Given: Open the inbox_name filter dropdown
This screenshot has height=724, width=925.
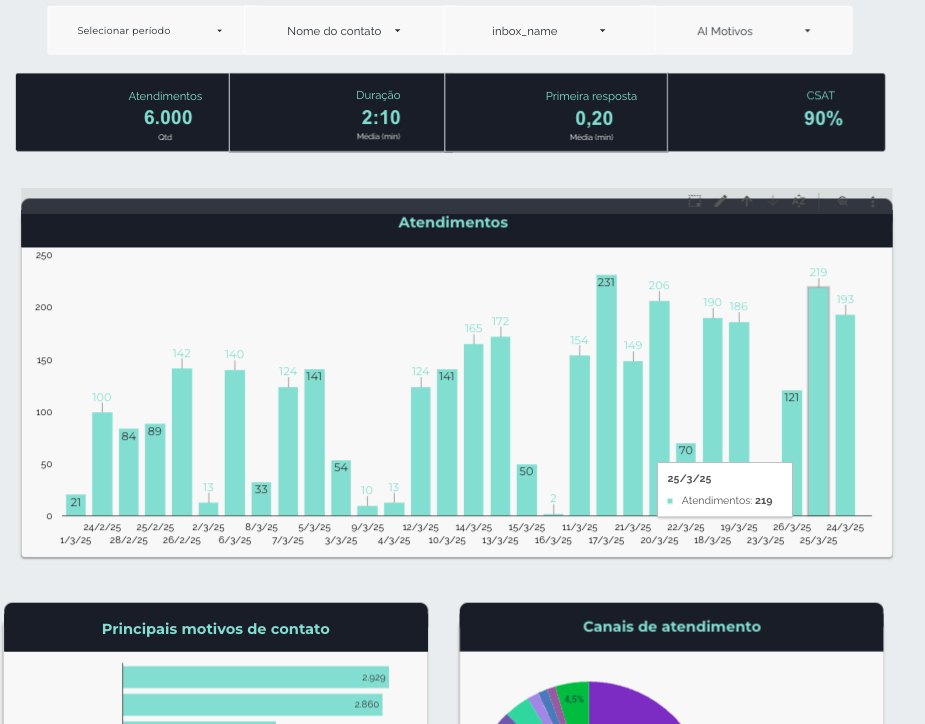Looking at the screenshot, I should click(549, 31).
